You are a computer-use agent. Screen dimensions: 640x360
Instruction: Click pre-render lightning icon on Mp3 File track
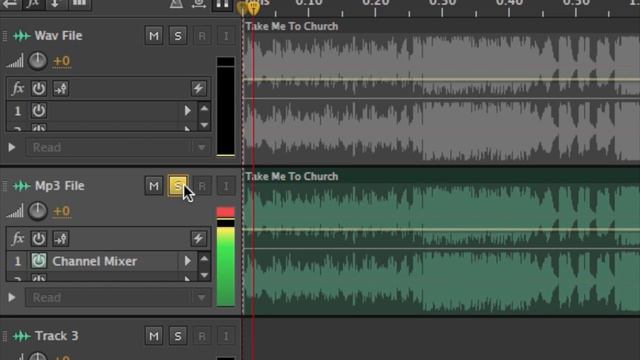[x=198, y=239]
